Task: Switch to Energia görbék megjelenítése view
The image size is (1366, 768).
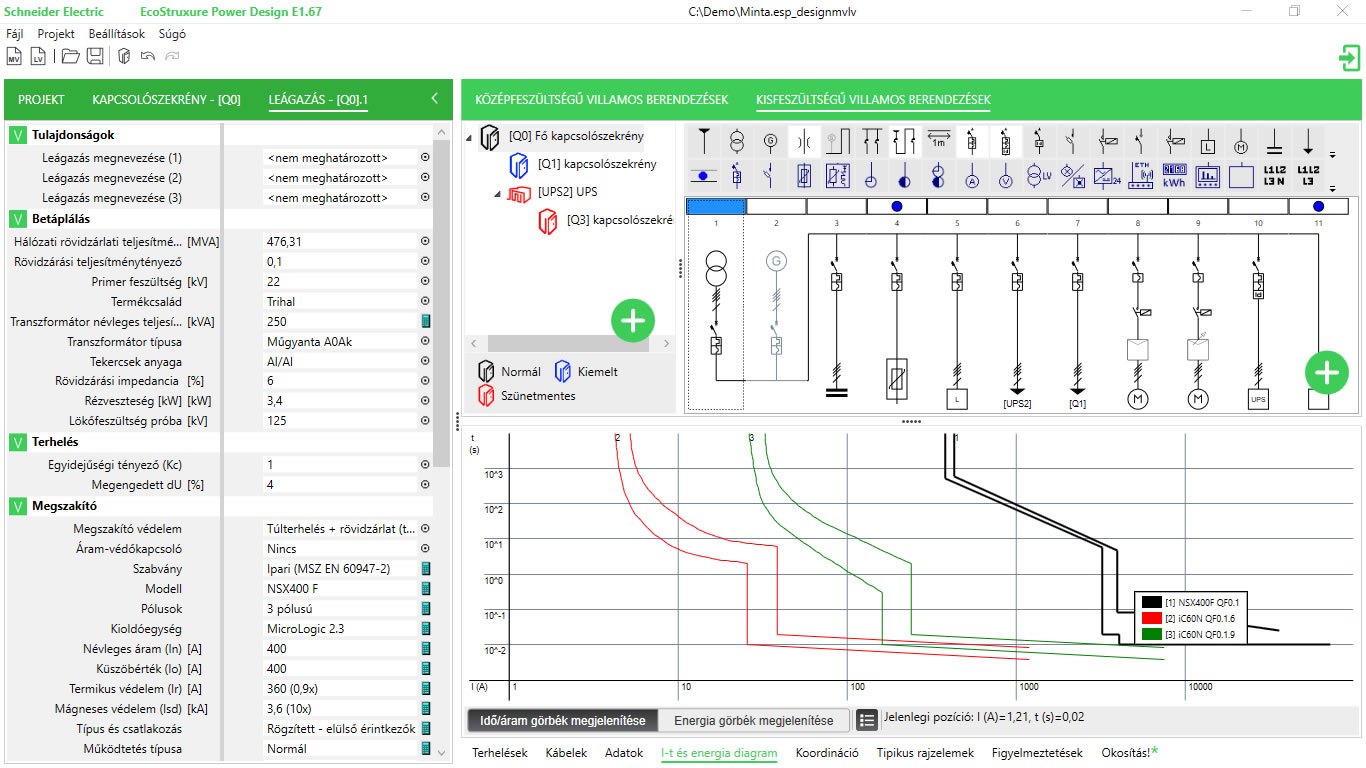Action: click(x=753, y=720)
